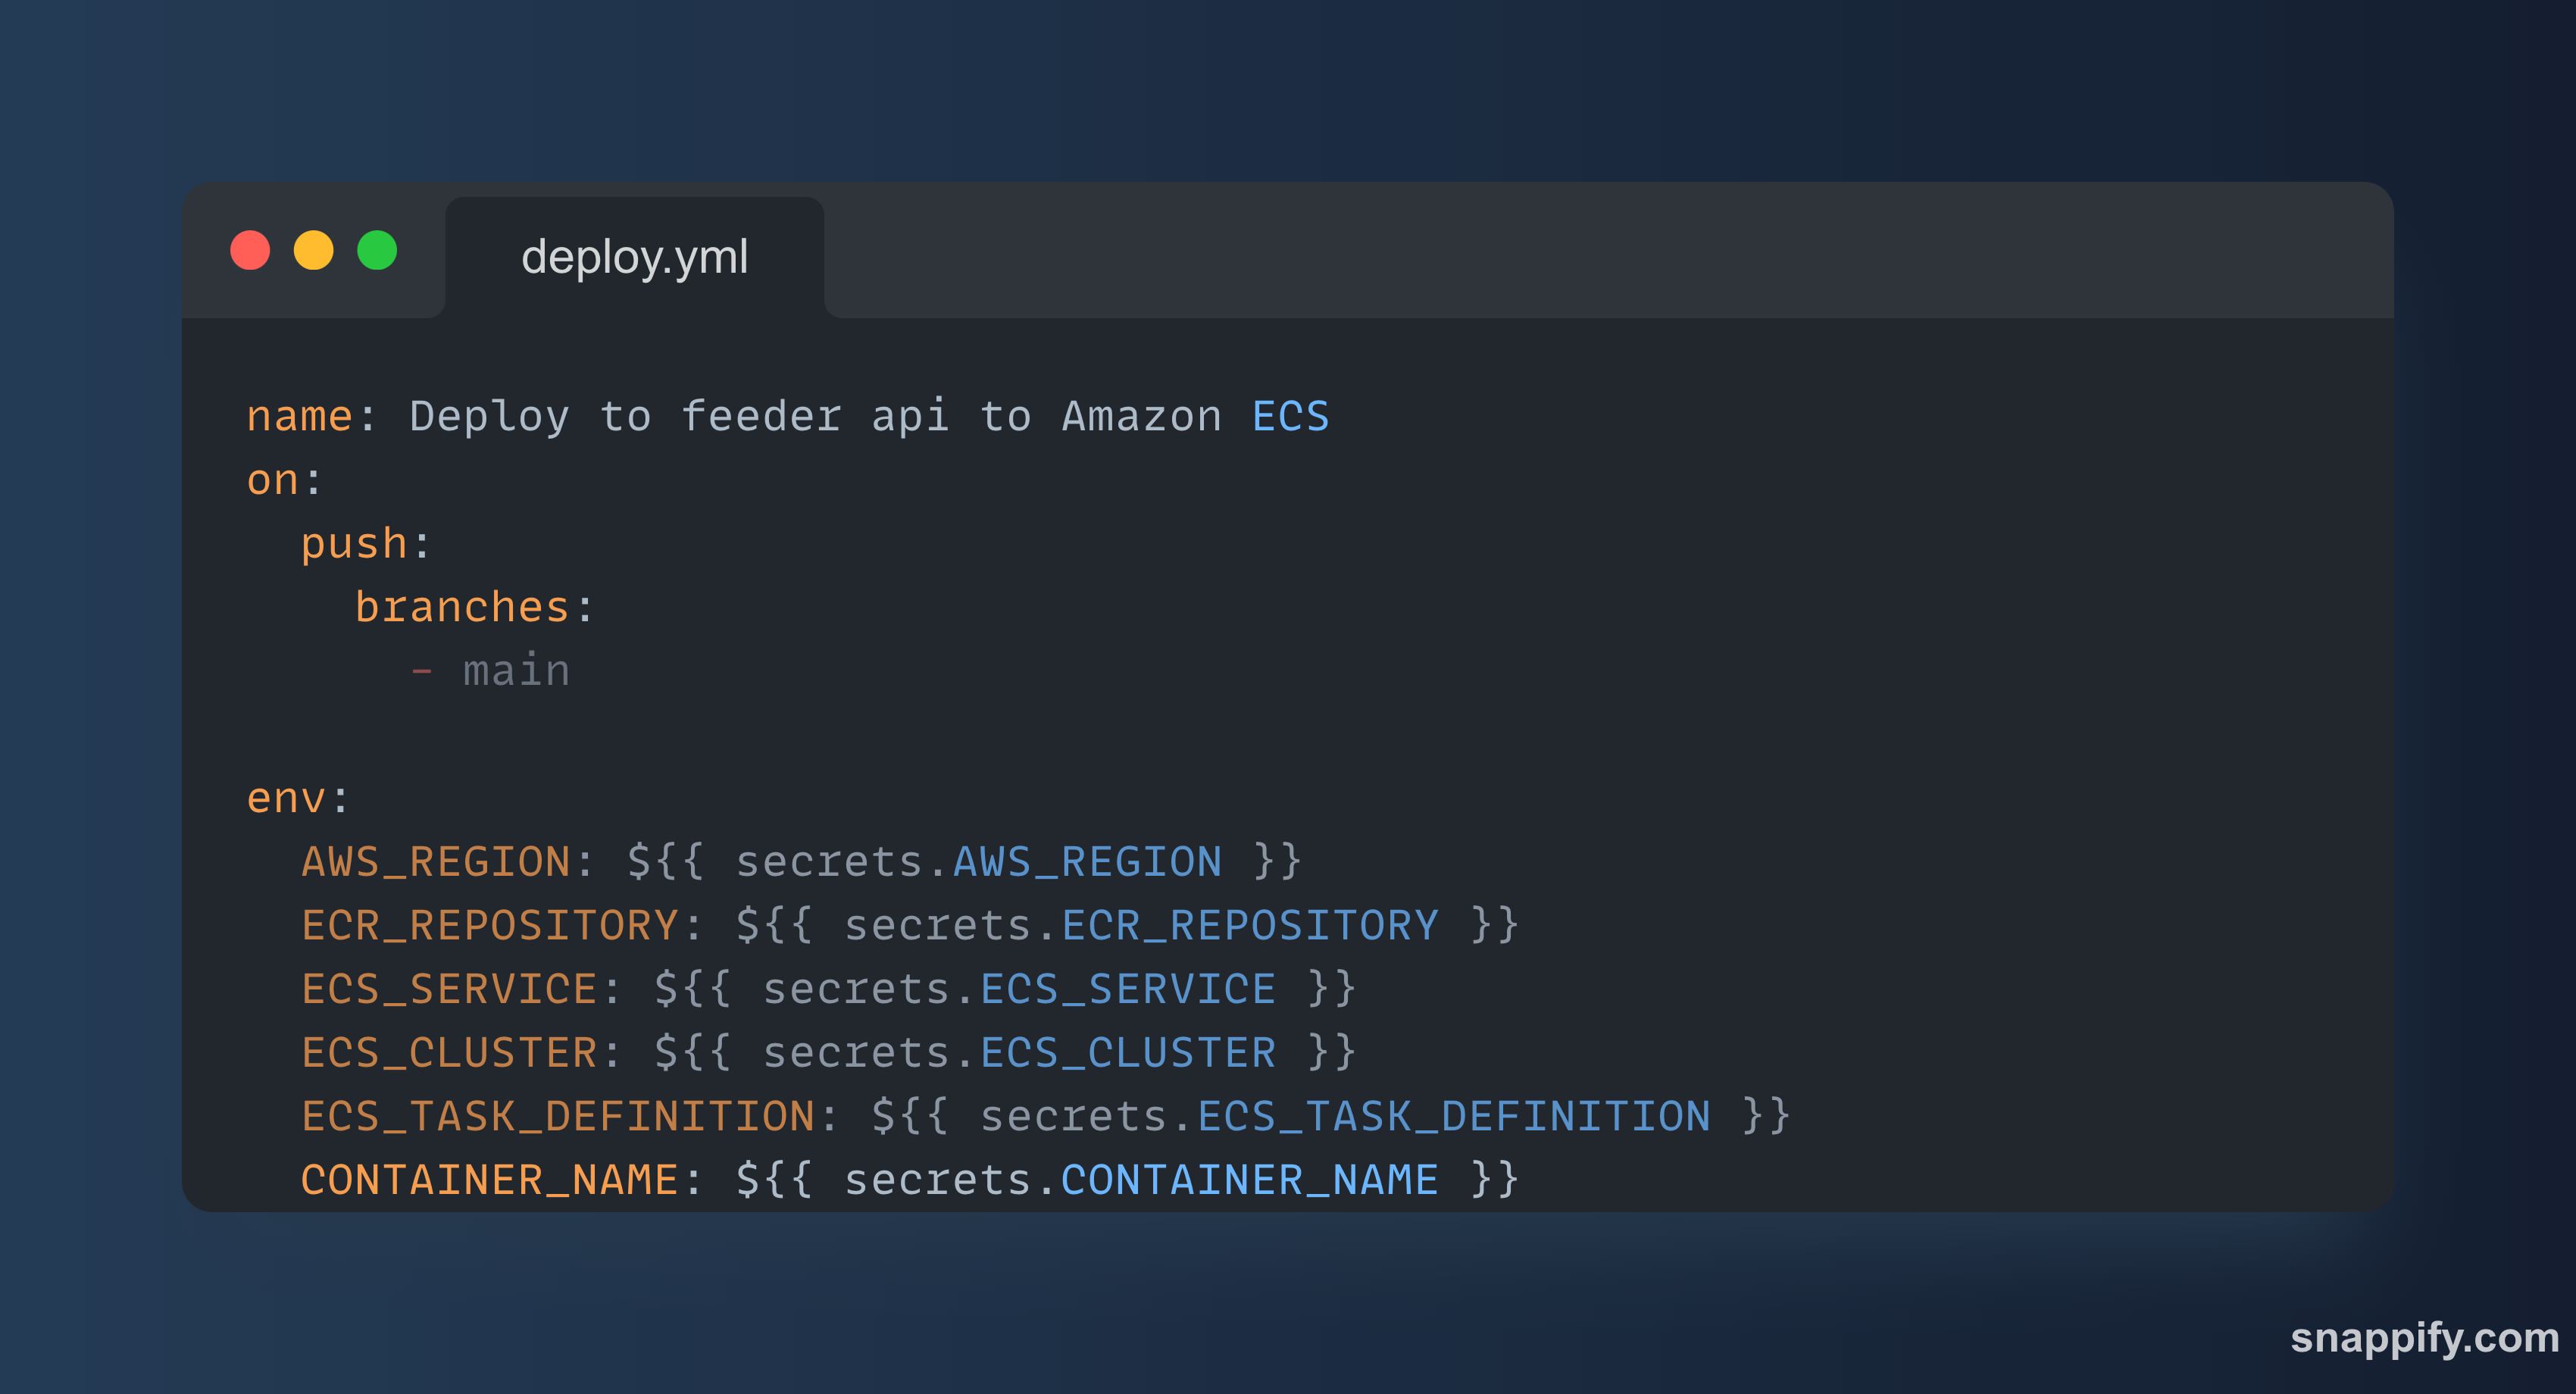Screen dimensions: 2576x1394
Task: Click the orange AWS_REGION env key
Action: click(x=436, y=862)
